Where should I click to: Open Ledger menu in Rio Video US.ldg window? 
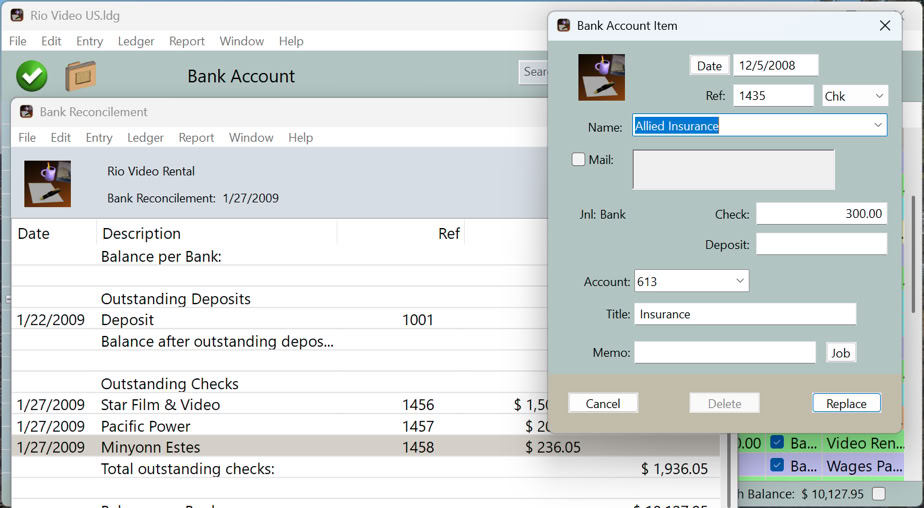[136, 41]
